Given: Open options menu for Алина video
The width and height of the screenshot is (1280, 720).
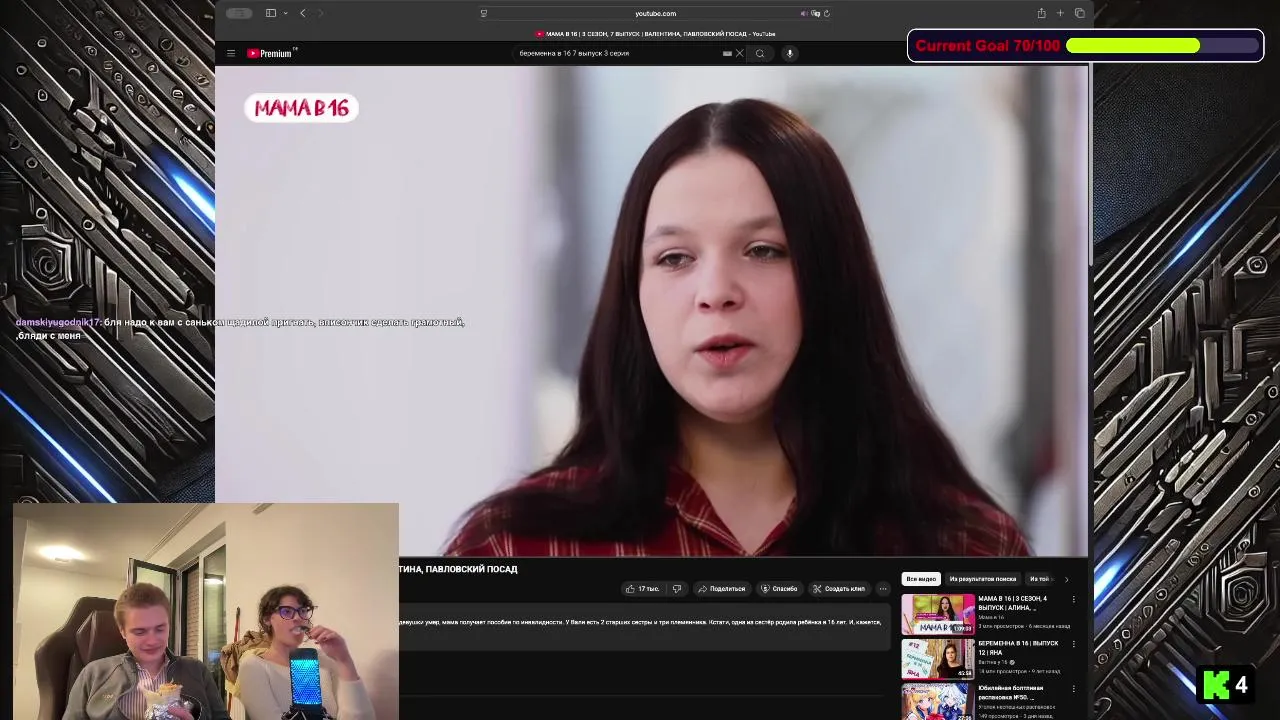Looking at the screenshot, I should coord(1074,600).
